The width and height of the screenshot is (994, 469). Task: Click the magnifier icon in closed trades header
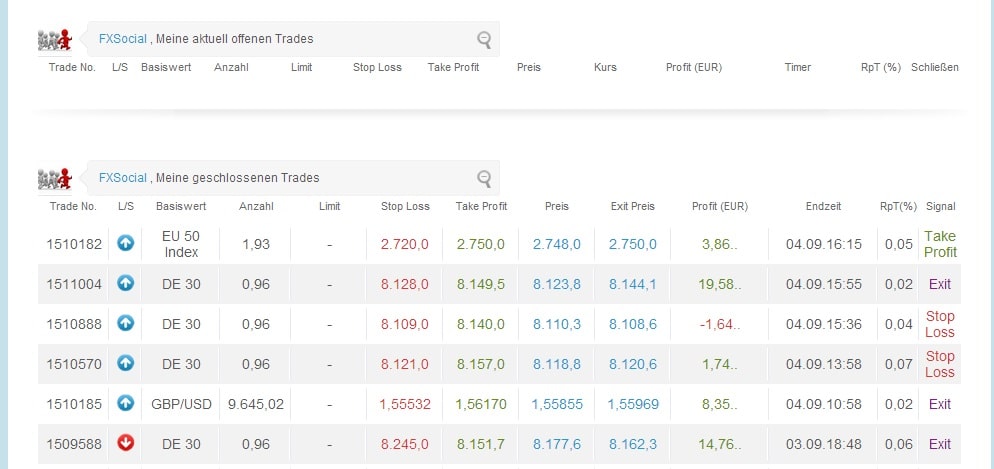(x=484, y=179)
